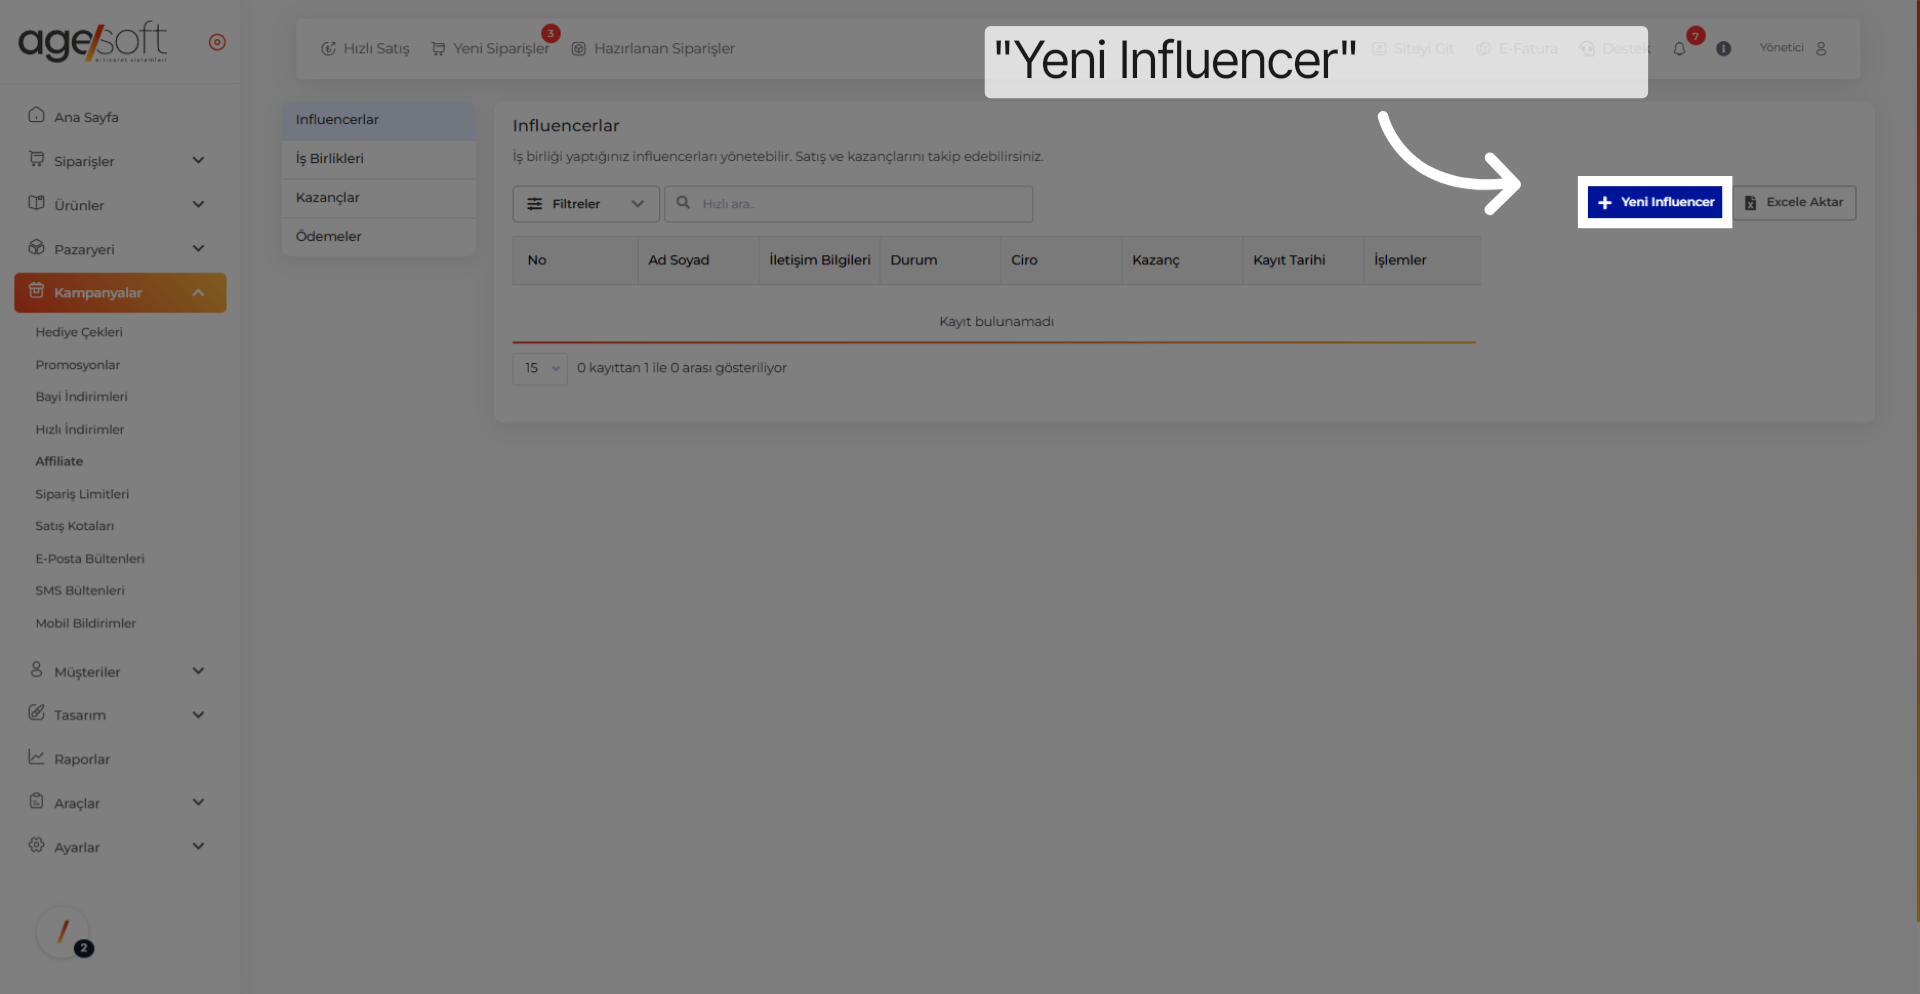The image size is (1920, 994).
Task: Click the Tasarım edit icon
Action: click(36, 713)
